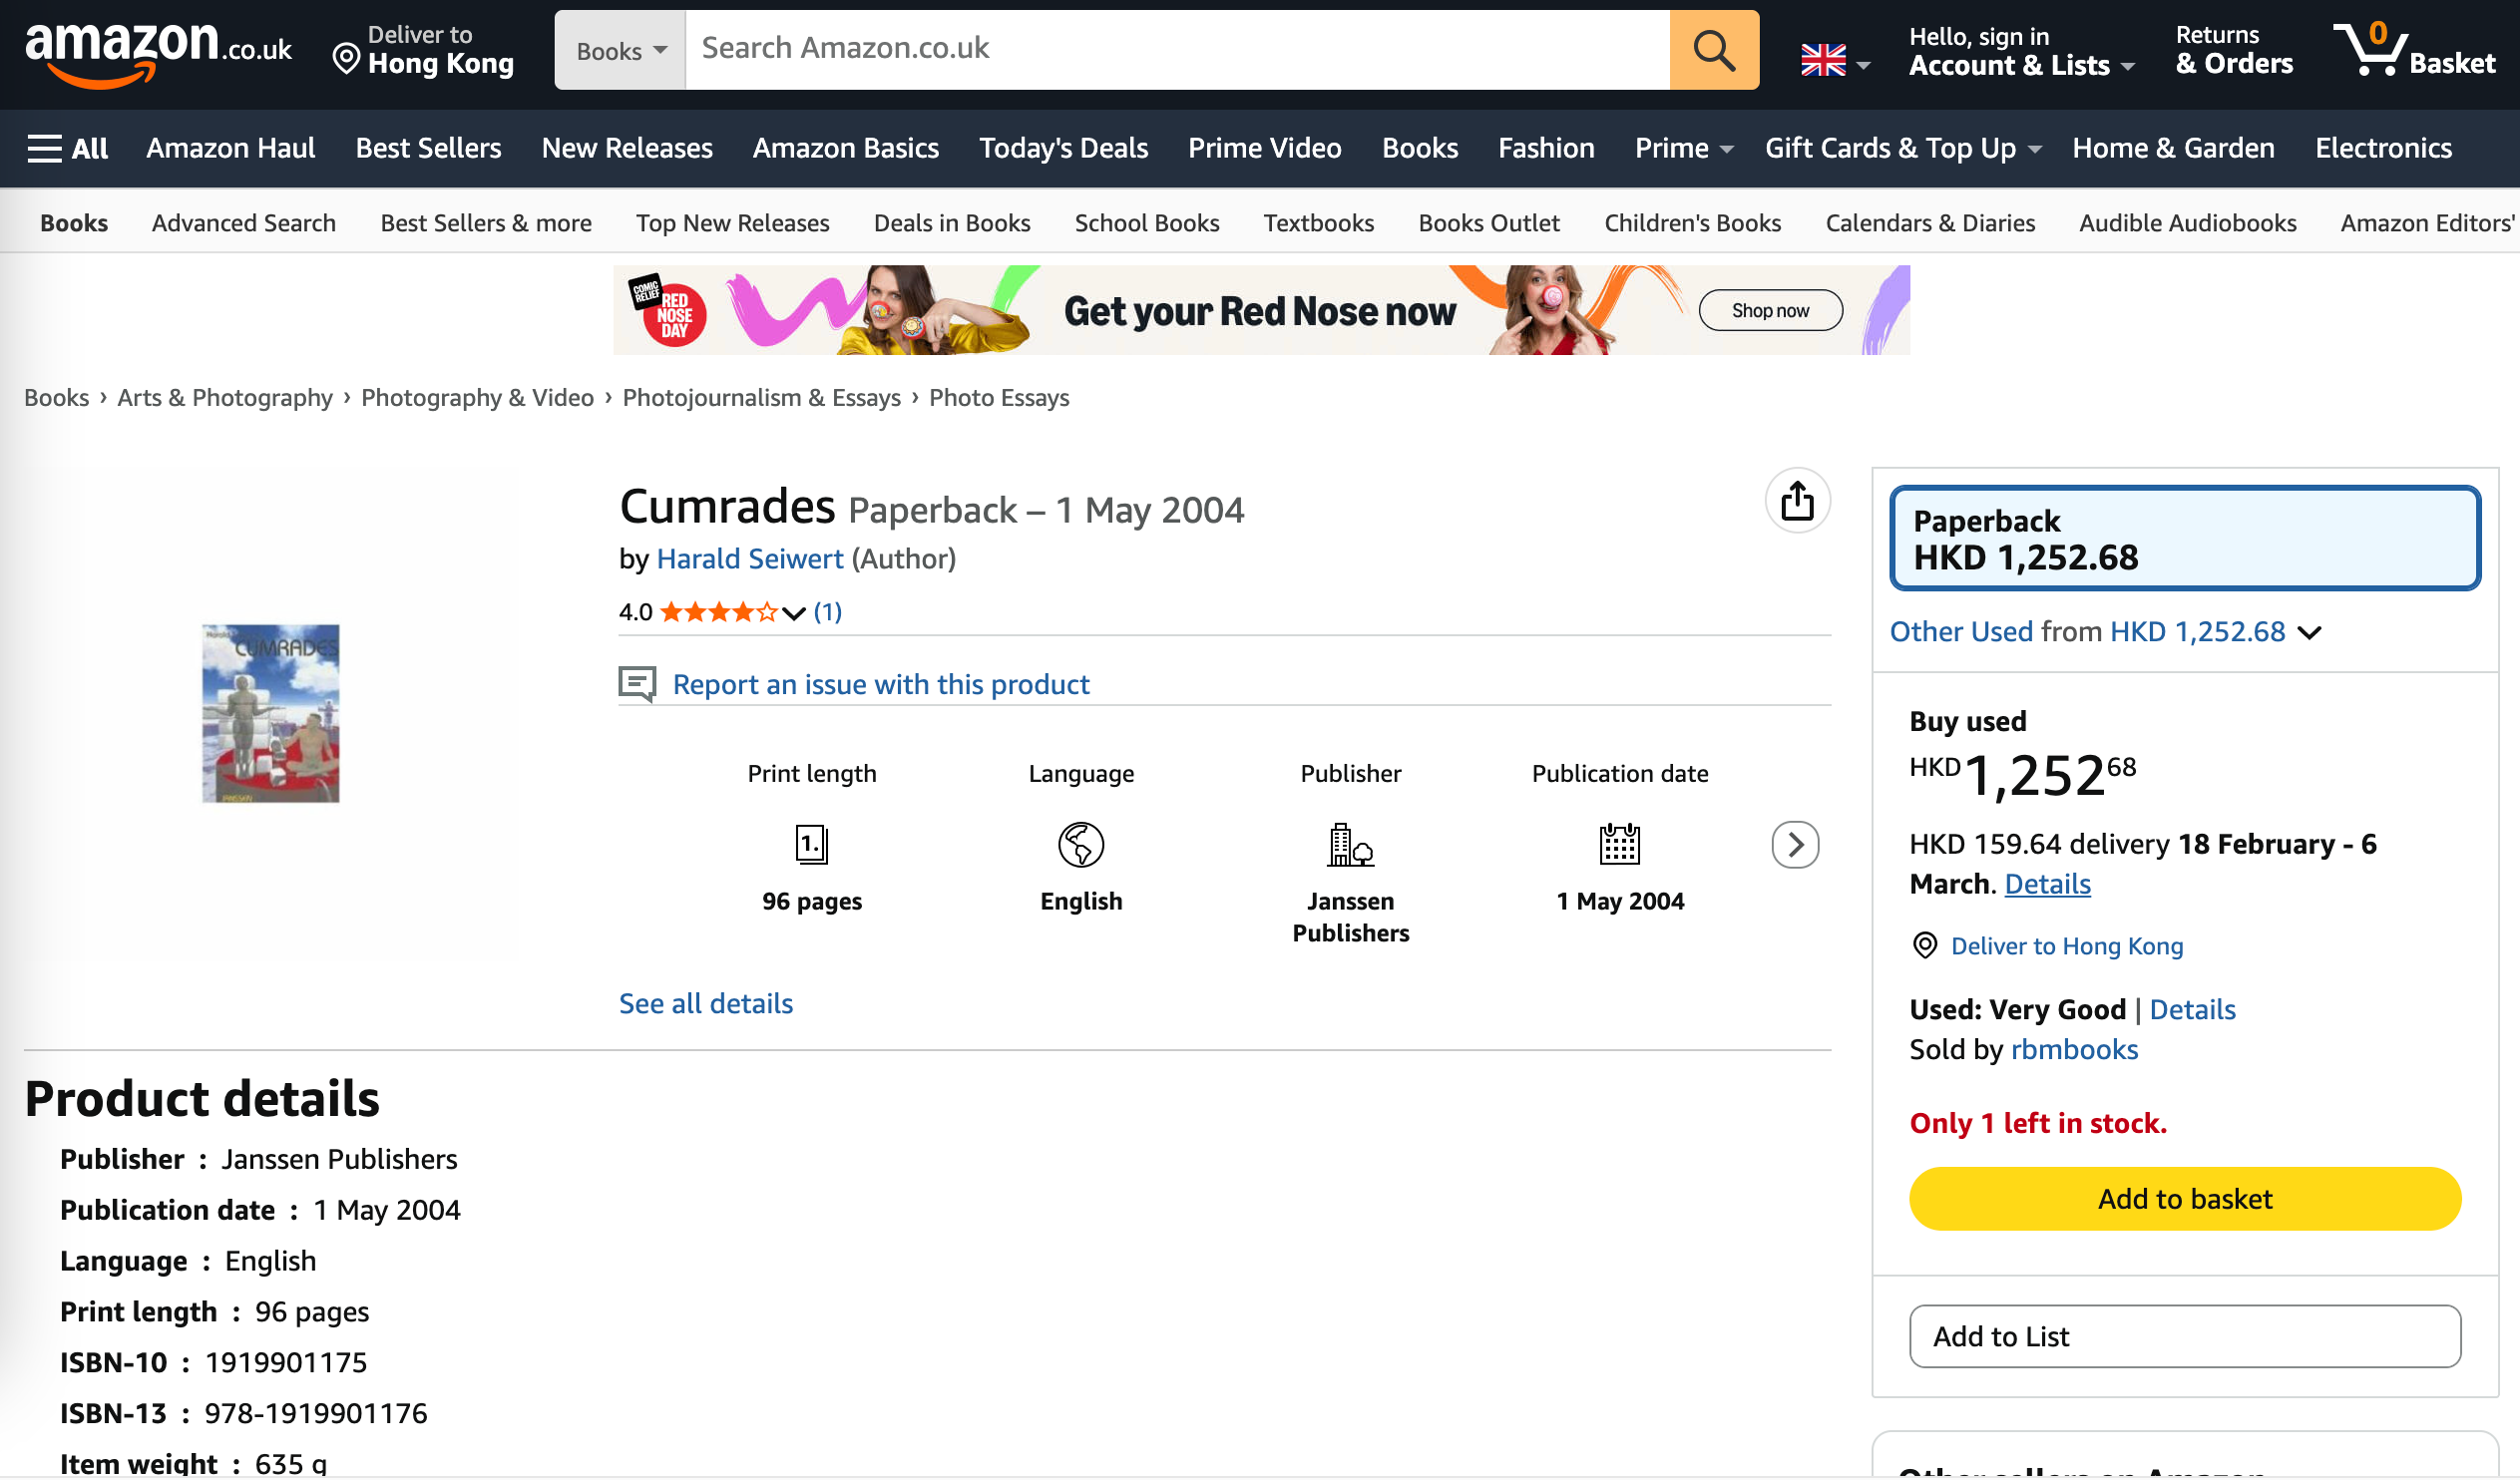Click the Amazon.co.uk logo
The height and width of the screenshot is (1480, 2520).
click(x=158, y=52)
